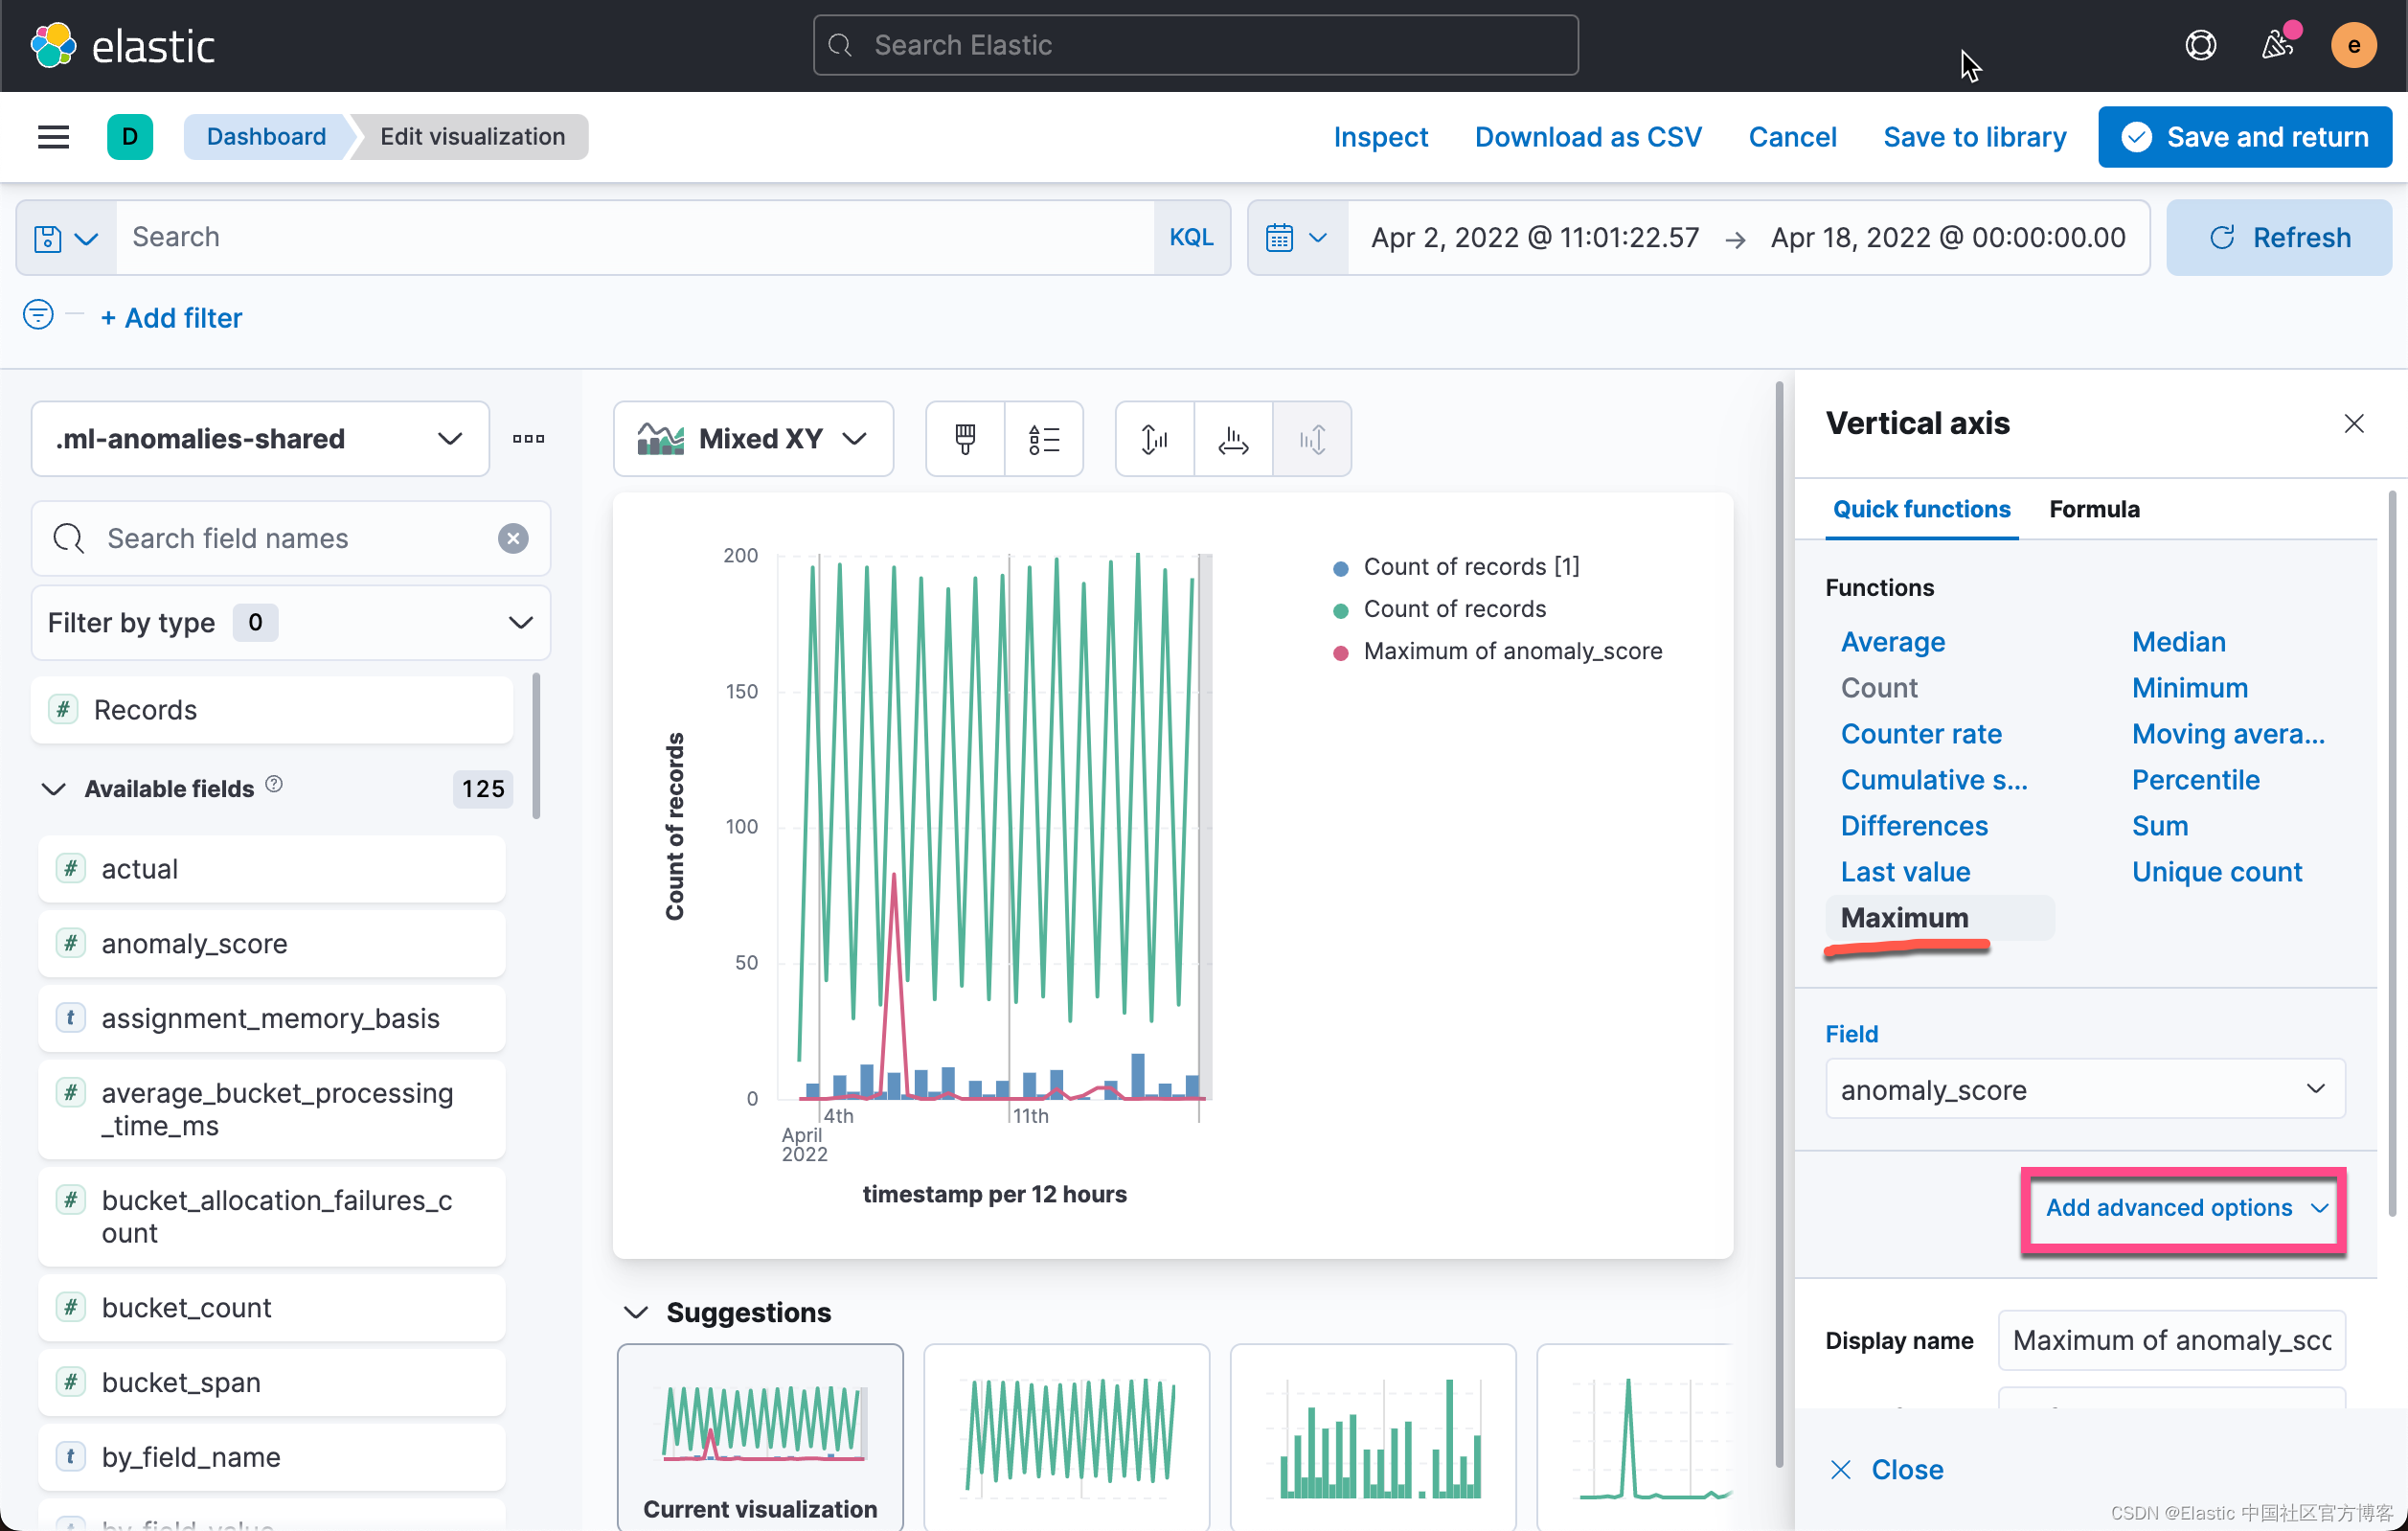2408x1531 pixels.
Task: Open the help lifebuoy icon
Action: tap(2200, 45)
